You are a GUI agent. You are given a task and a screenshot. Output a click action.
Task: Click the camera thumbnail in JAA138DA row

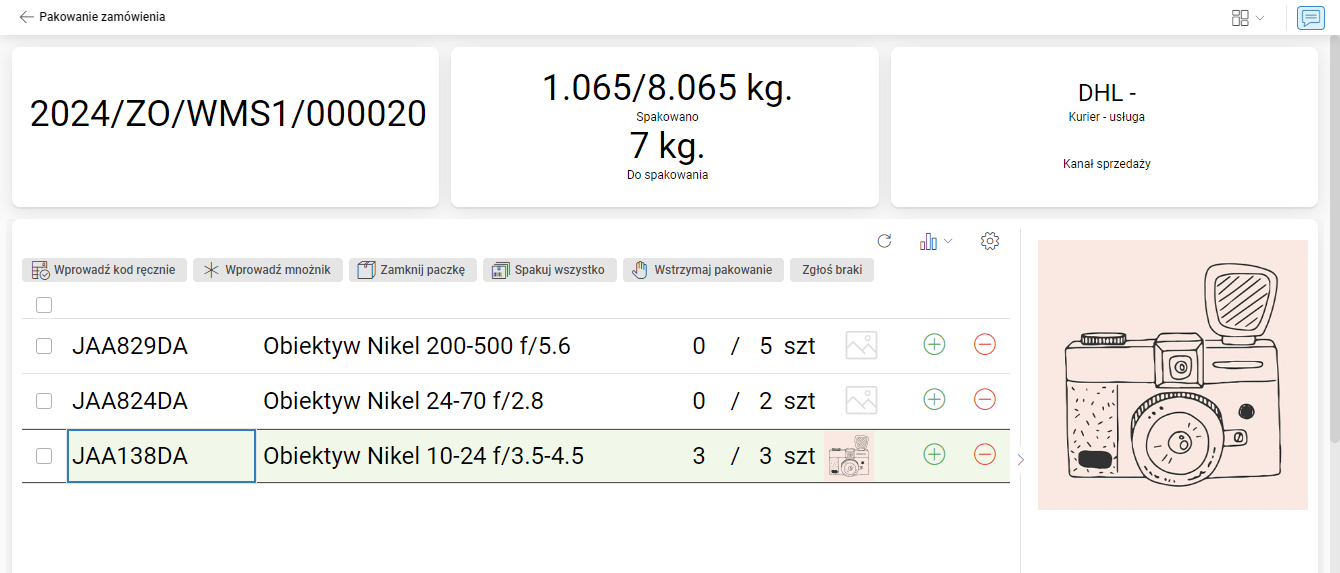(849, 456)
